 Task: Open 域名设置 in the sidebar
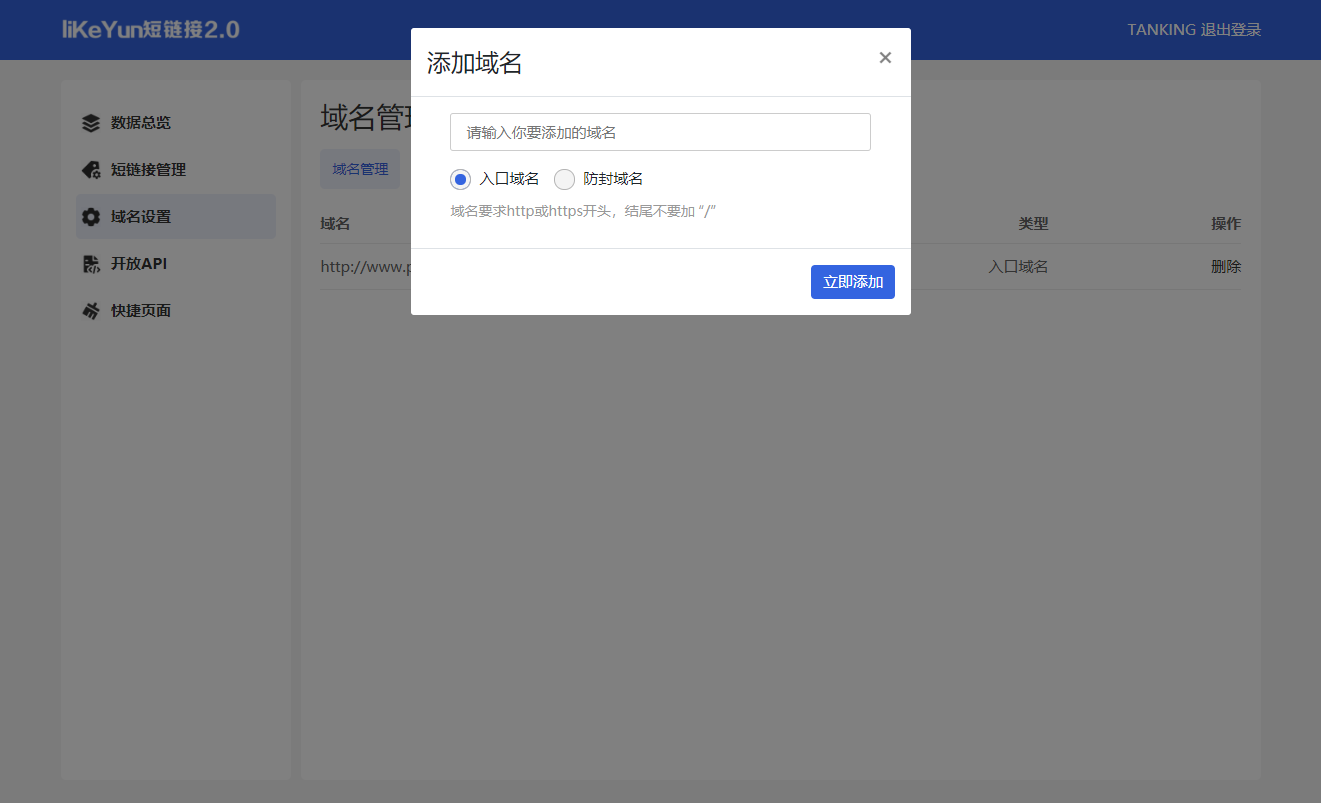[176, 217]
